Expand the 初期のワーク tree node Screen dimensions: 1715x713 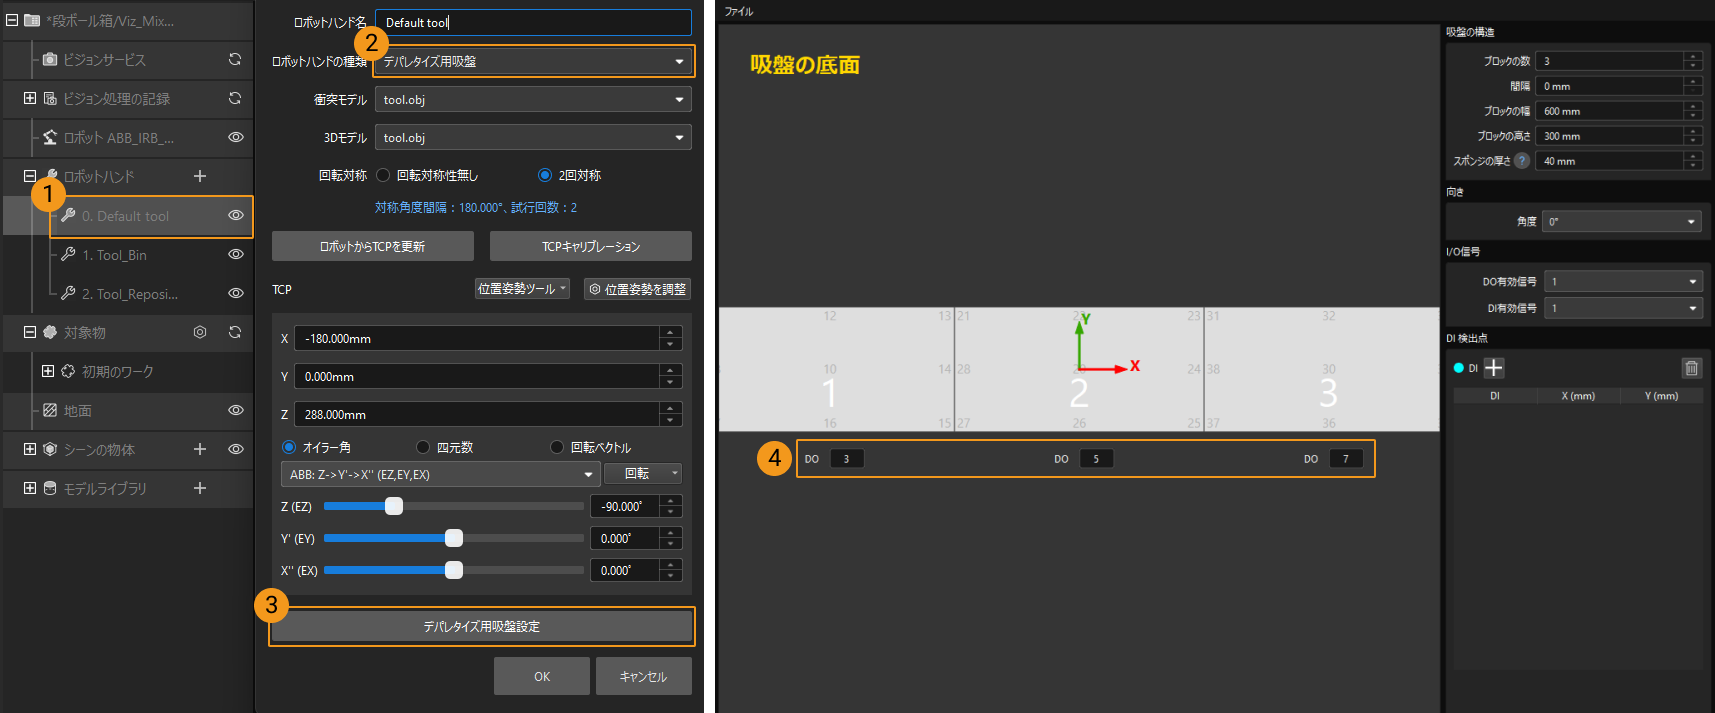[x=48, y=371]
